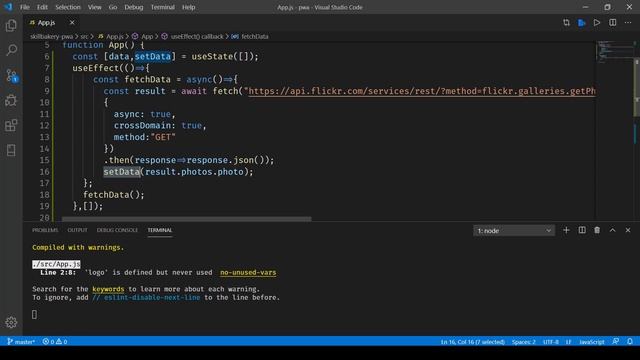Open the Terminal menu

tap(162, 7)
